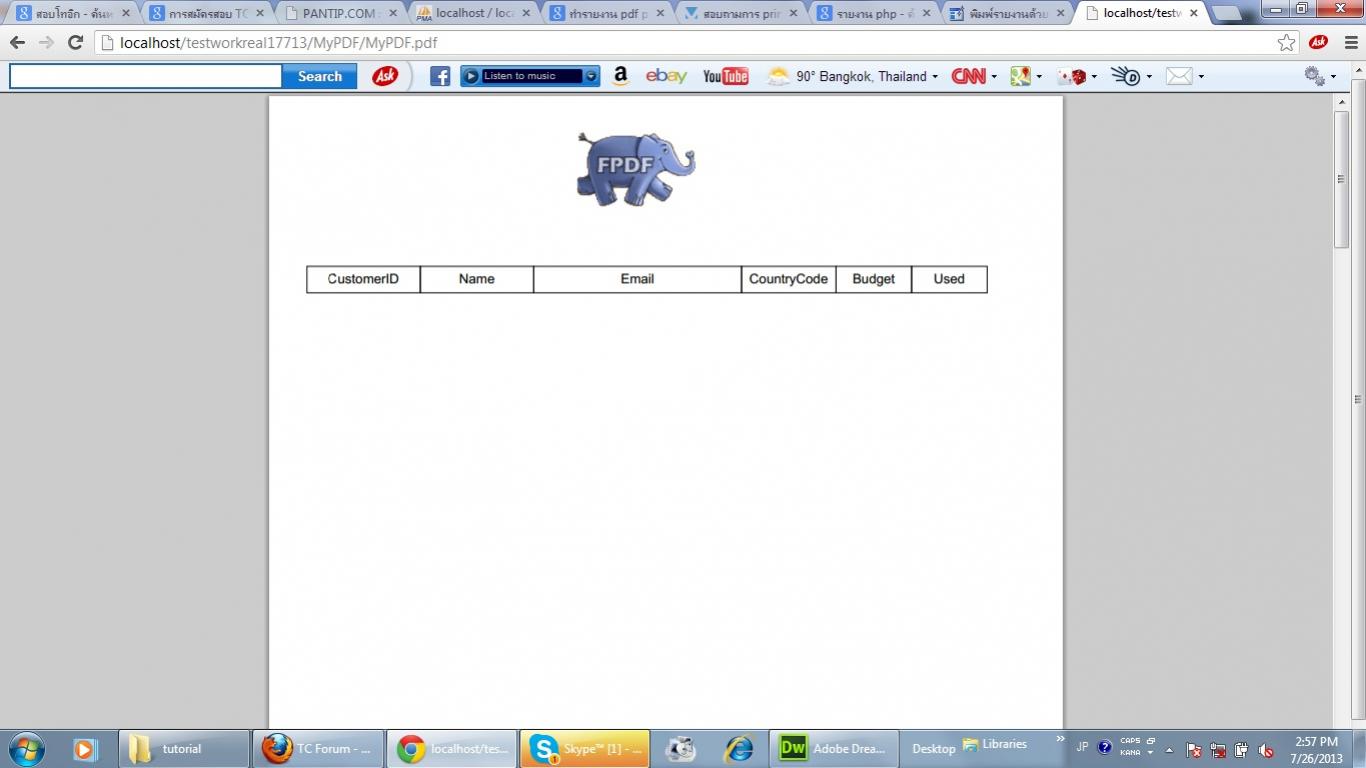The image size is (1366, 768).
Task: Switch to the ทำรายงาน pdf tab
Action: (606, 14)
